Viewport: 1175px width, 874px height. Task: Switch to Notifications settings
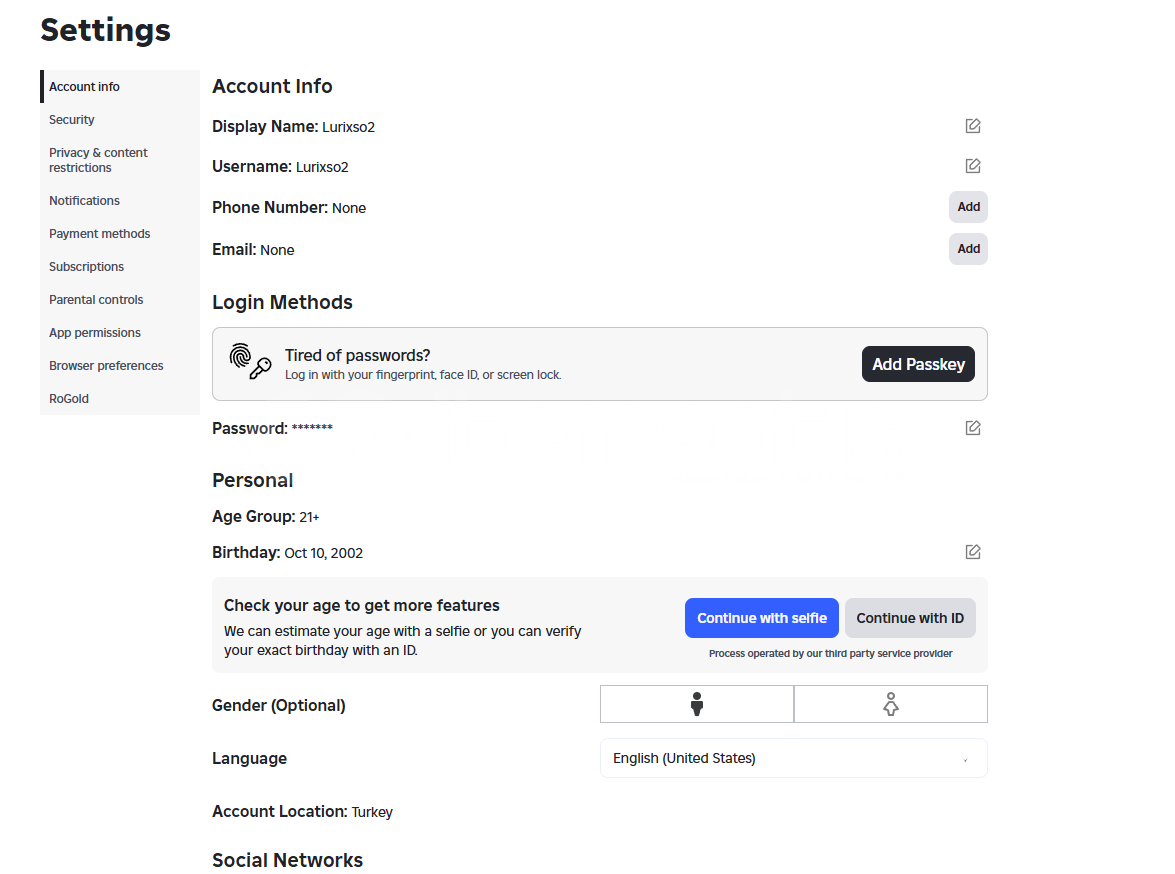[x=84, y=201]
